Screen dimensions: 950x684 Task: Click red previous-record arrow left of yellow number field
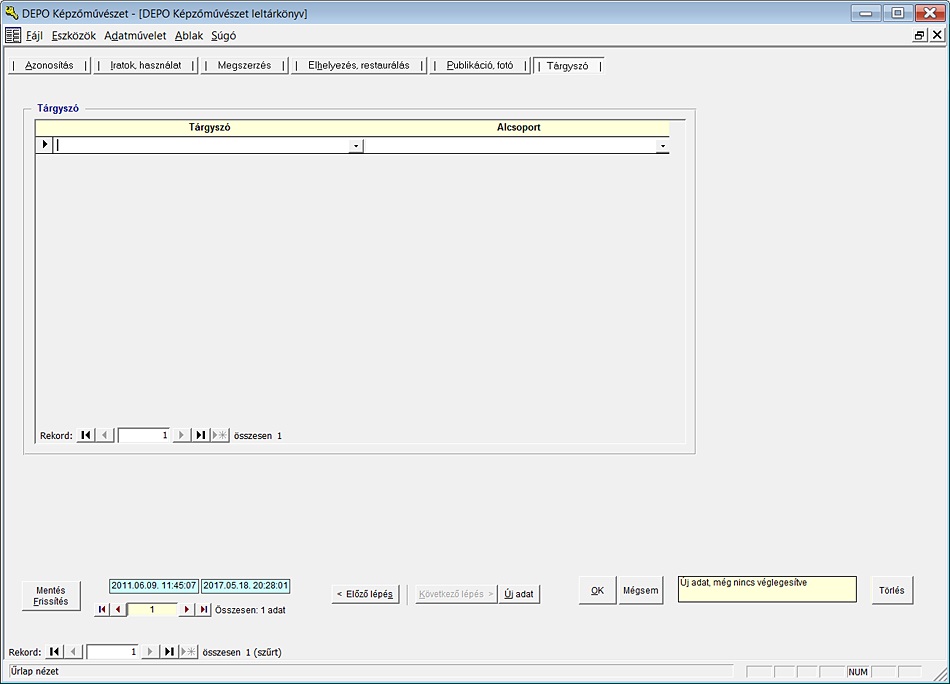[x=118, y=609]
